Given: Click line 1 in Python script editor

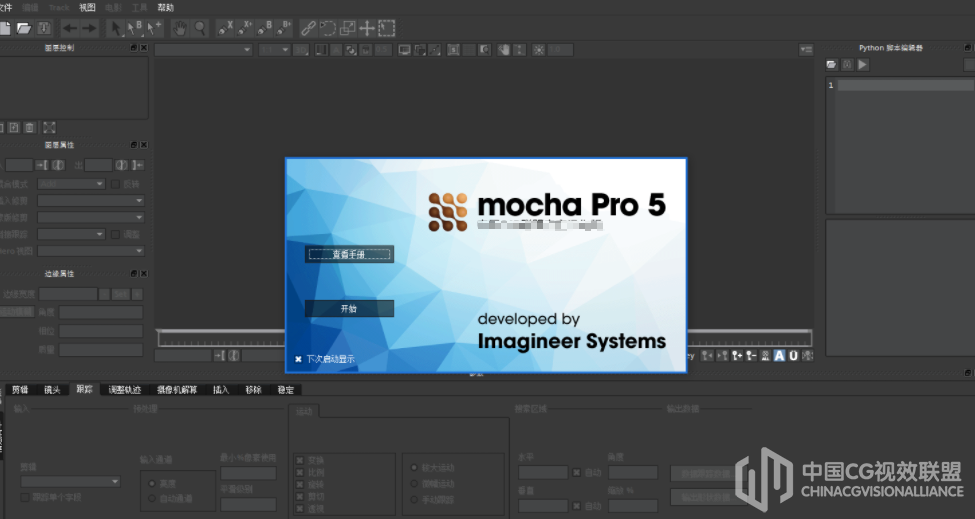Looking at the screenshot, I should click(x=905, y=85).
